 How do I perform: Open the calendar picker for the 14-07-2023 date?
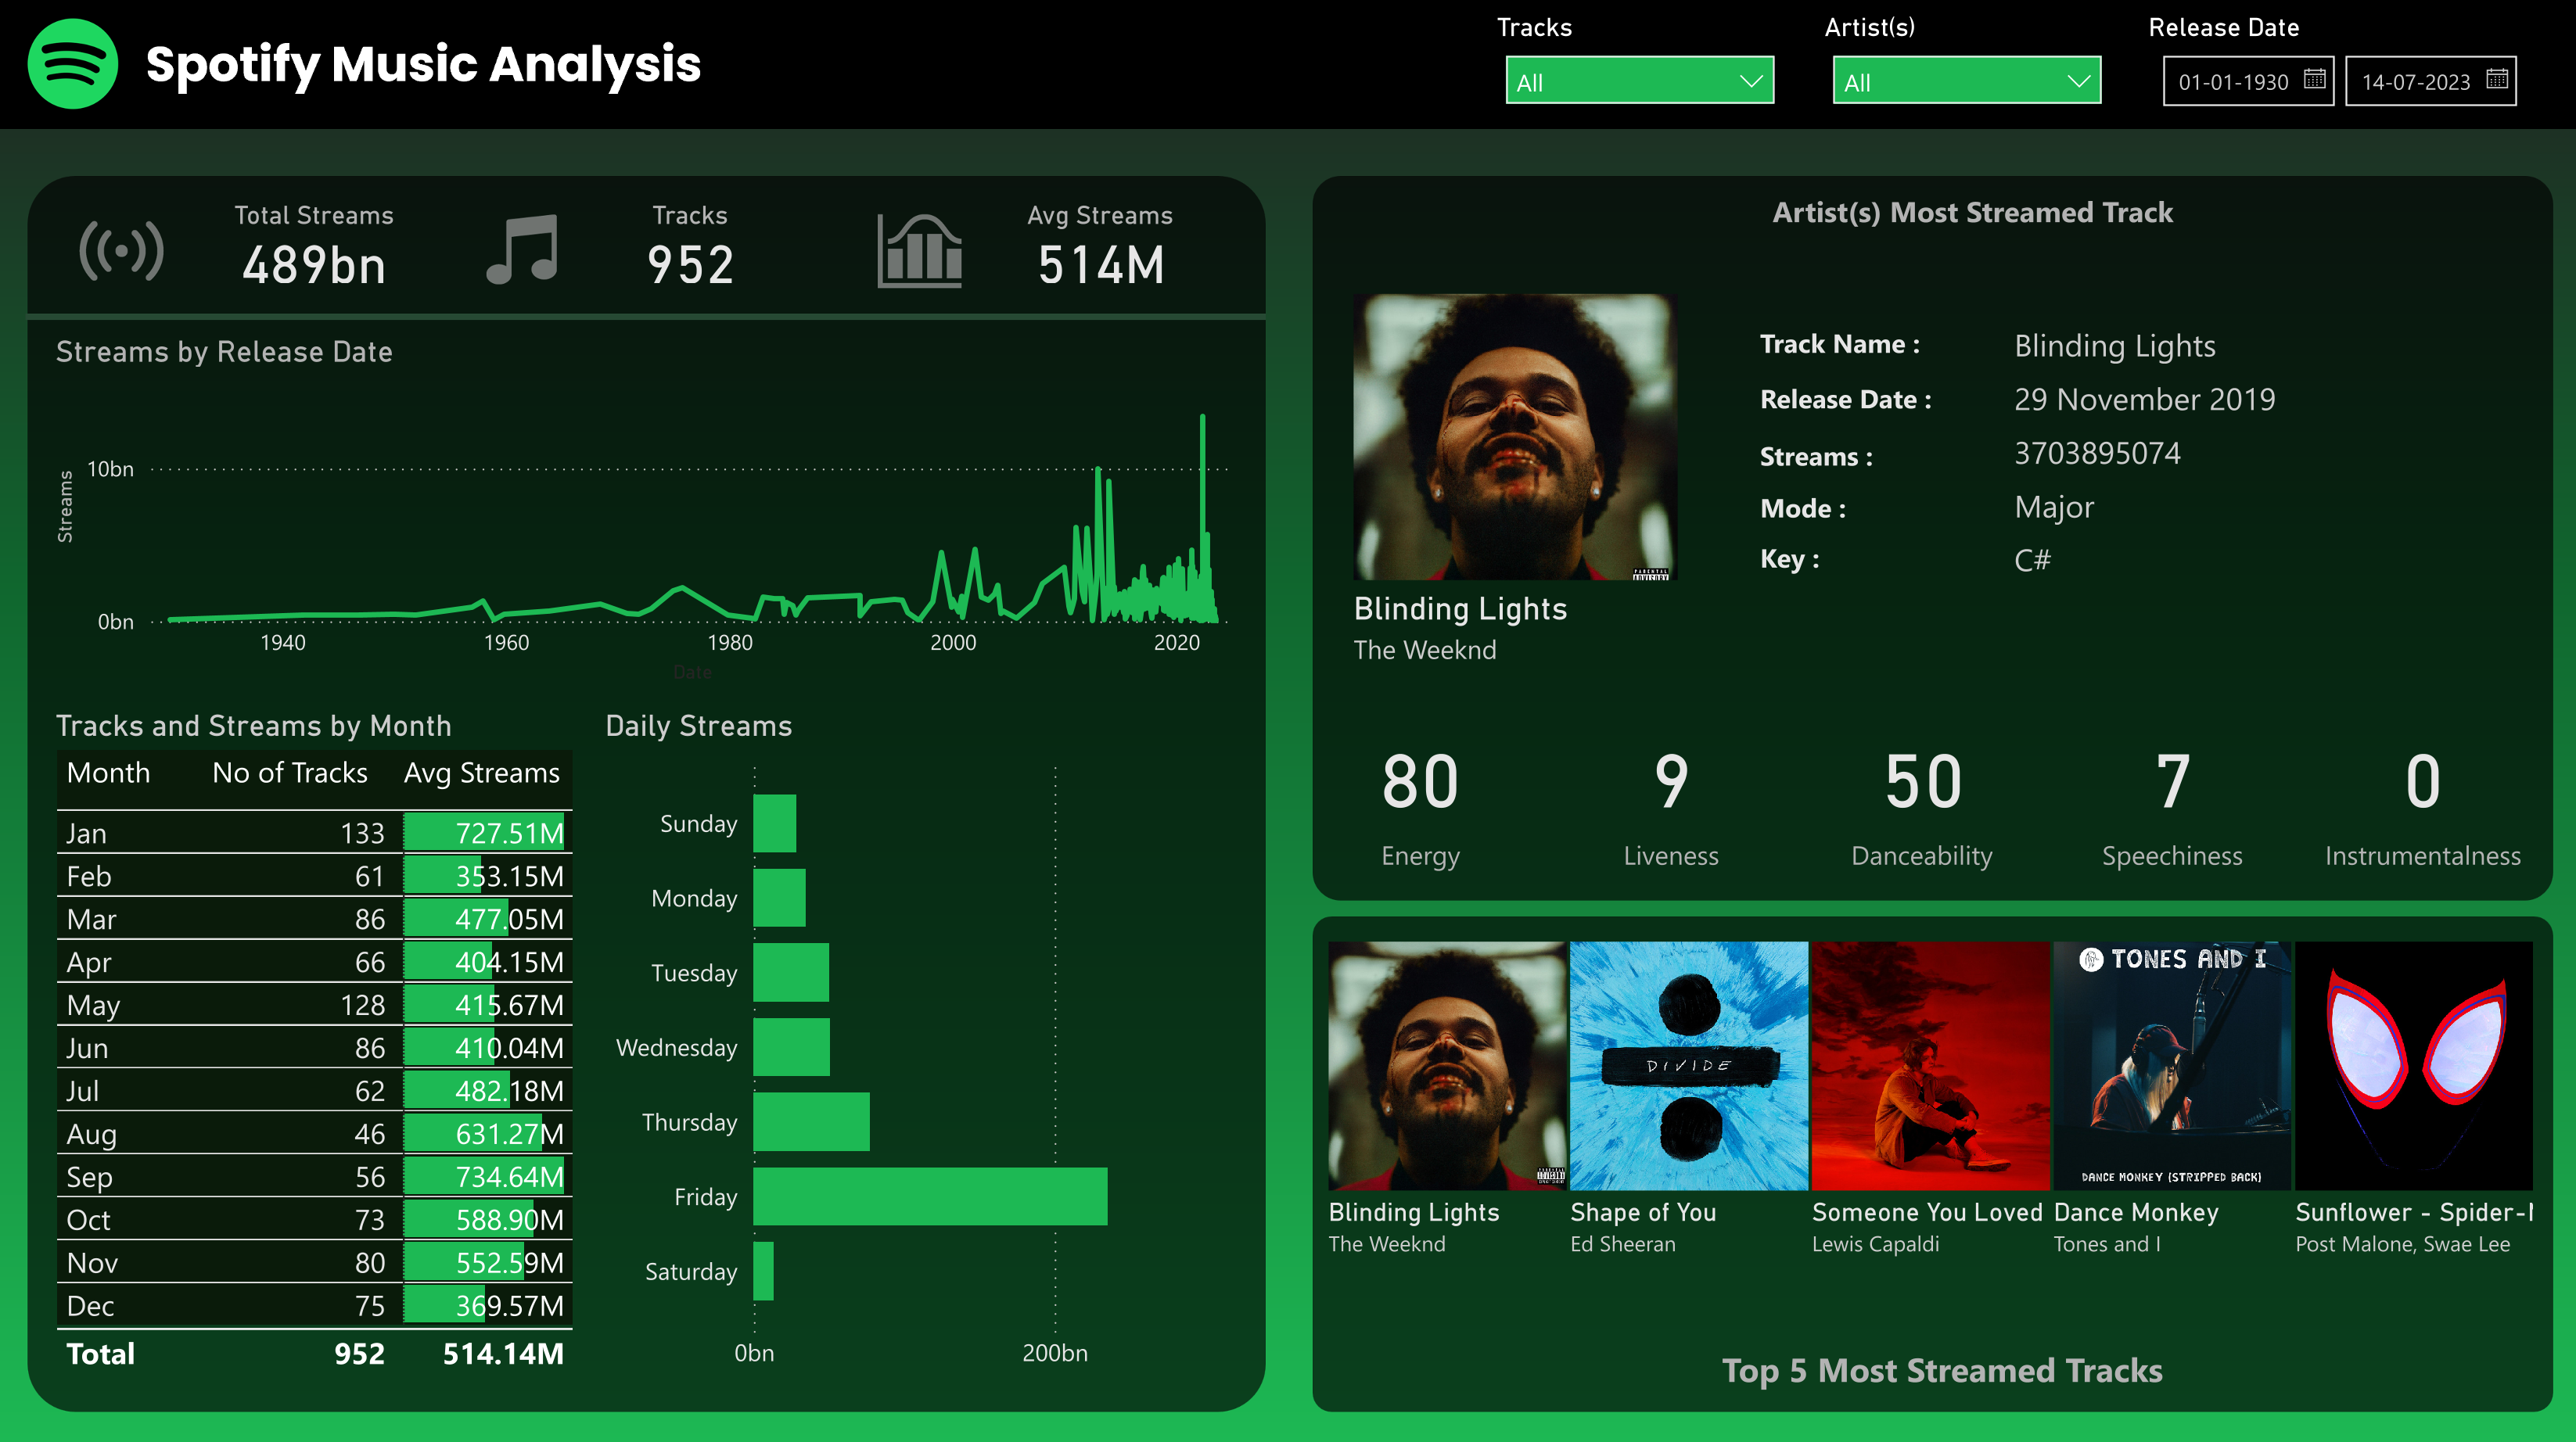pyautogui.click(x=2499, y=81)
